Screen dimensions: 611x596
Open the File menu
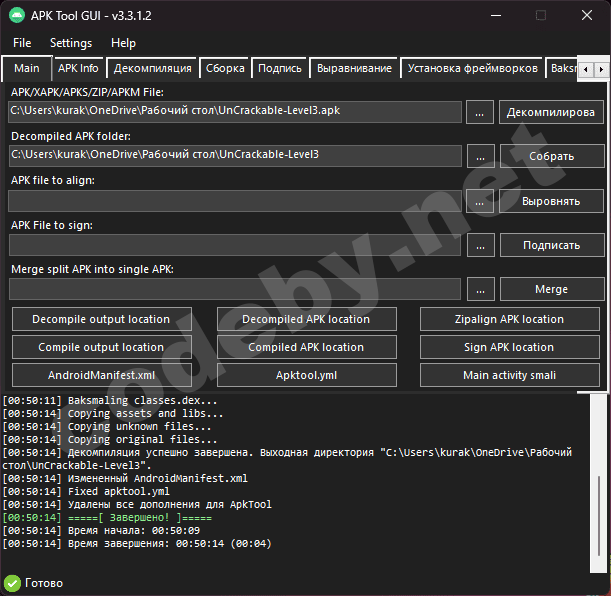(x=22, y=43)
